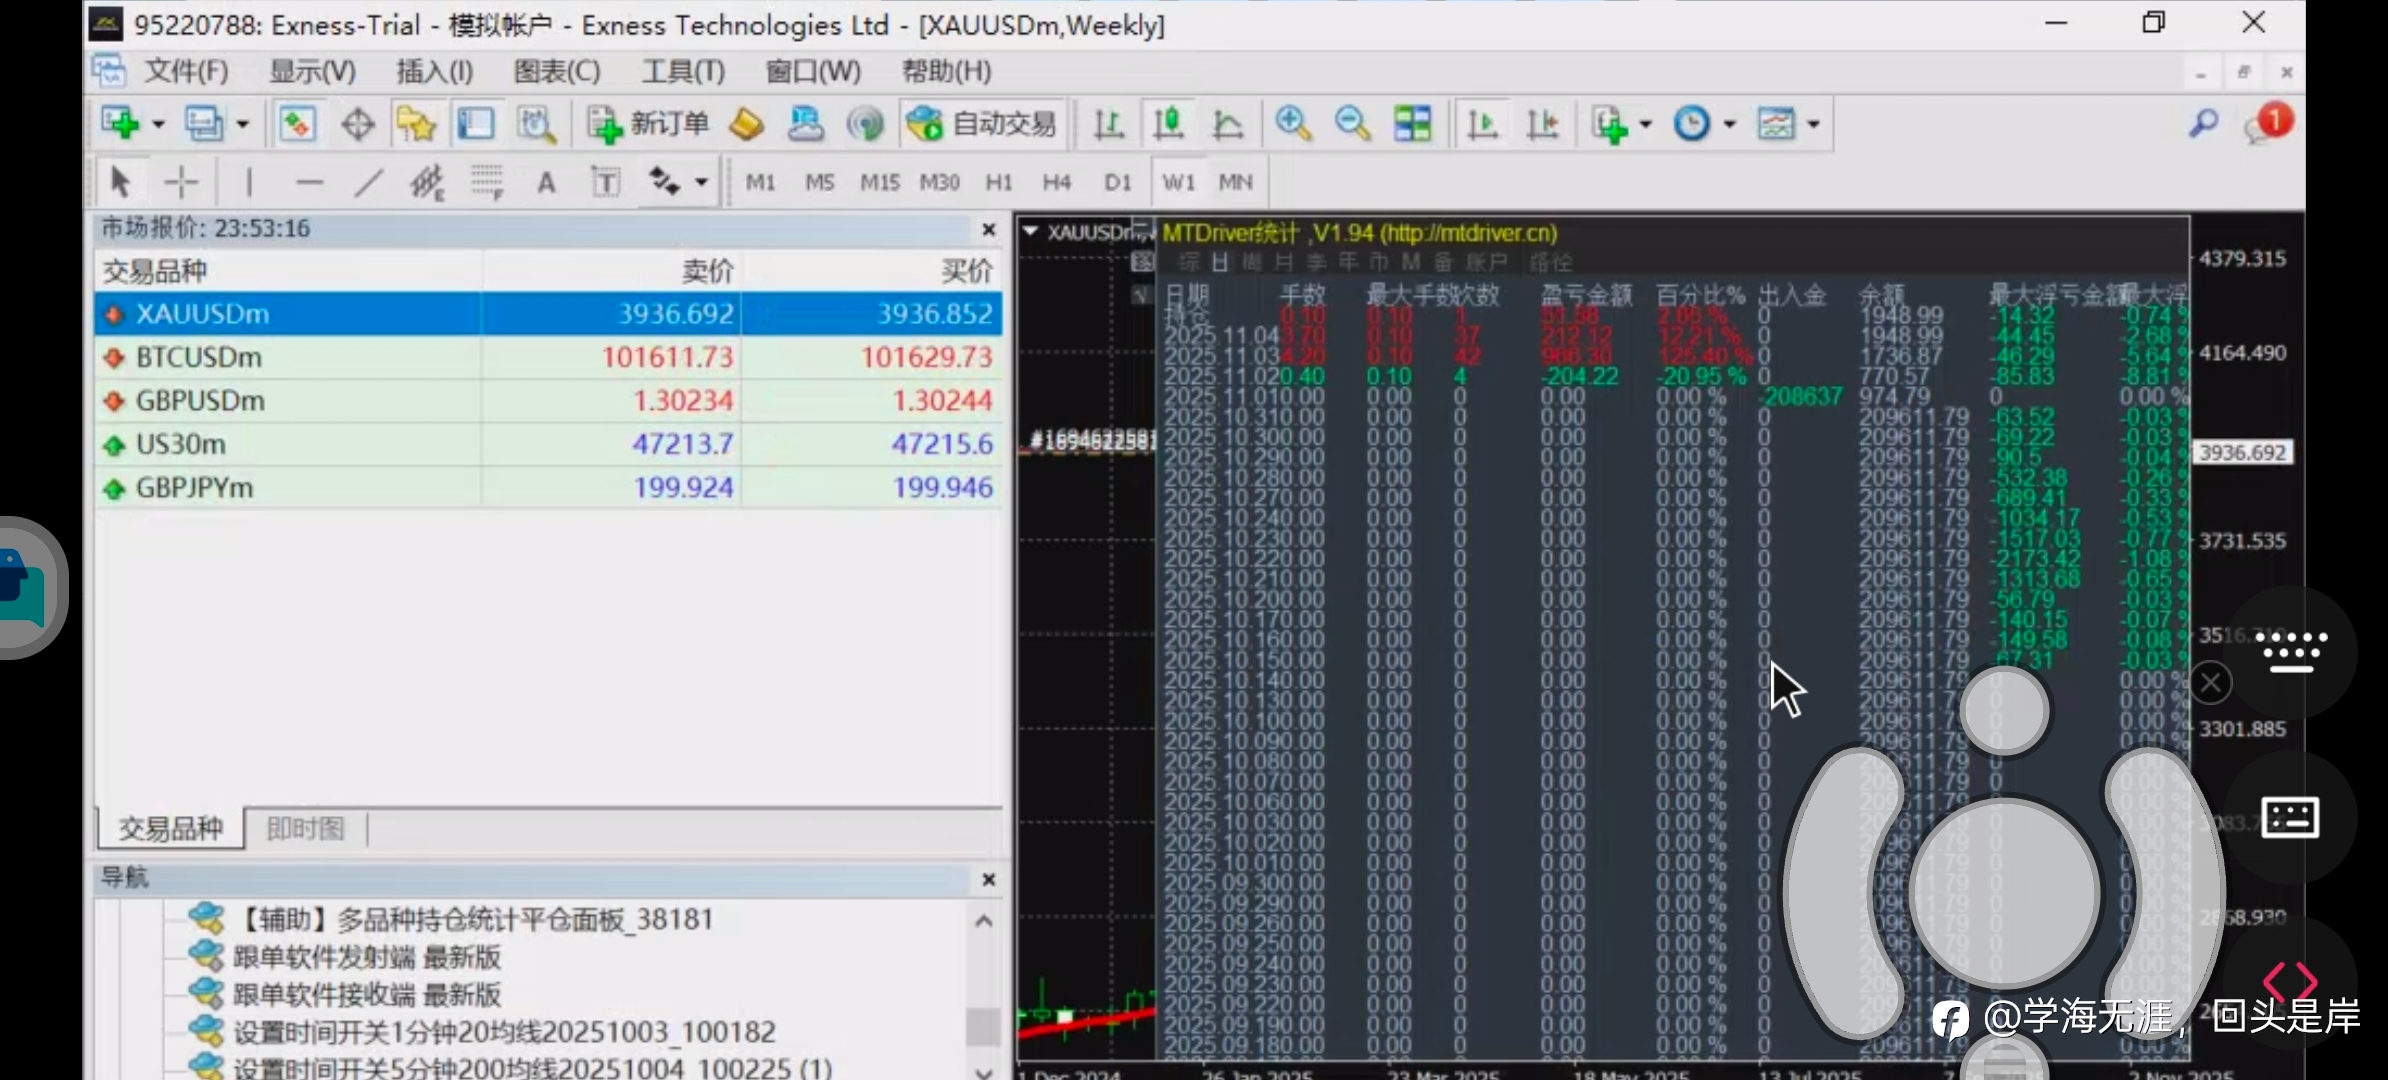Expand the arrows objects dropdown
Image resolution: width=2388 pixels, height=1080 pixels.
coord(701,182)
